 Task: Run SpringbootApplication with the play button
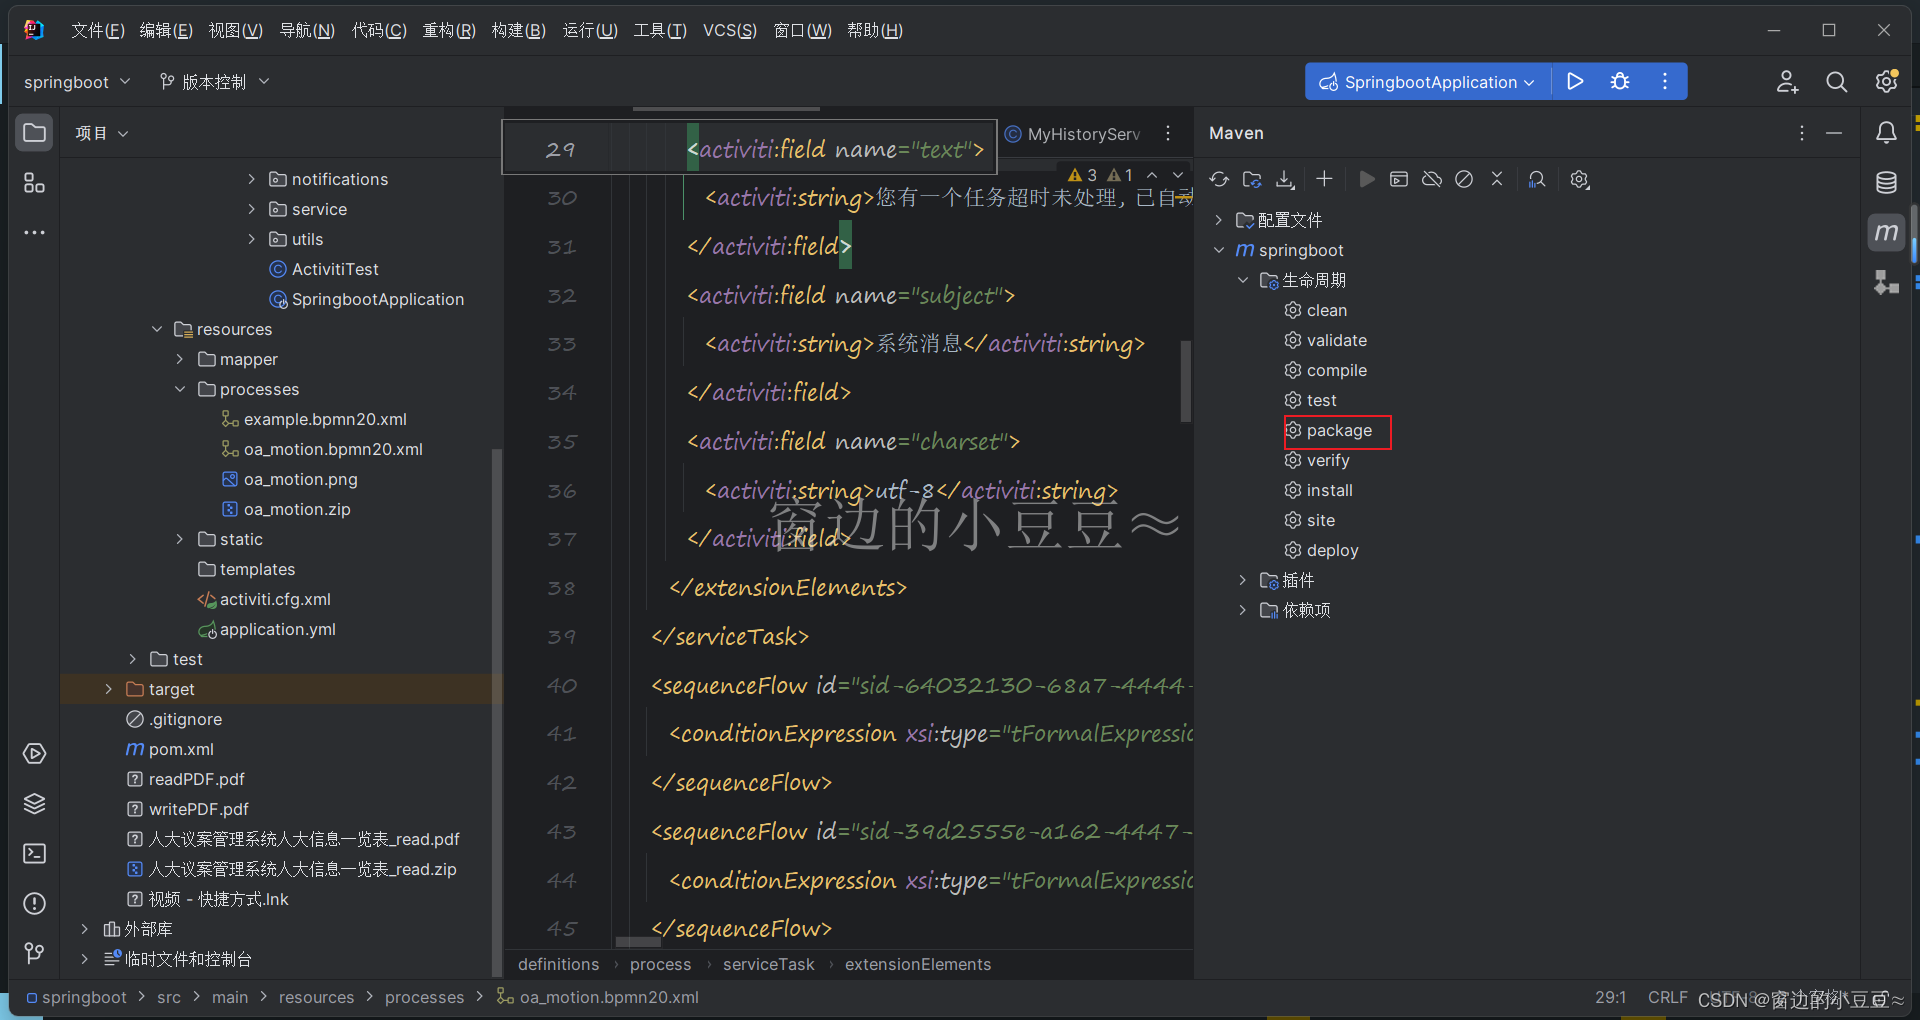click(1575, 82)
